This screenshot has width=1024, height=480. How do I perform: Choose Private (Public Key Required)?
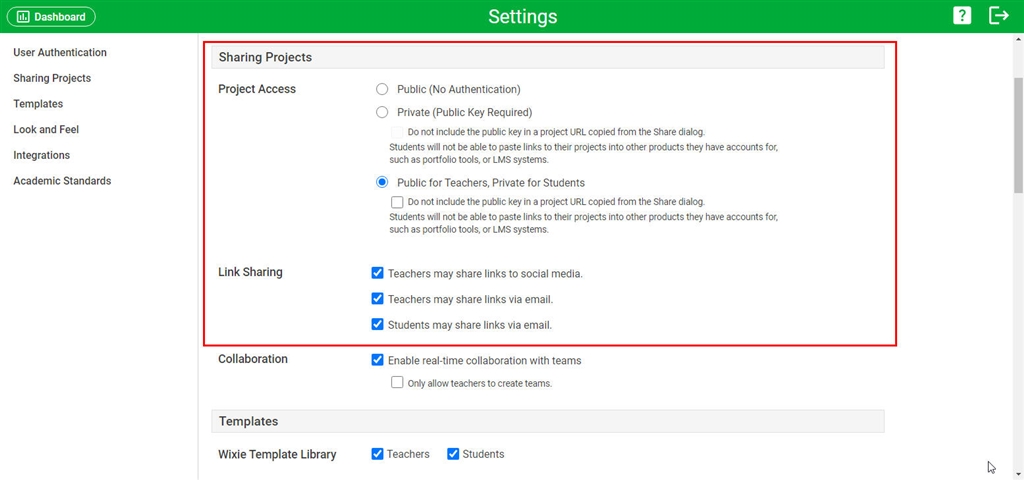pyautogui.click(x=382, y=112)
